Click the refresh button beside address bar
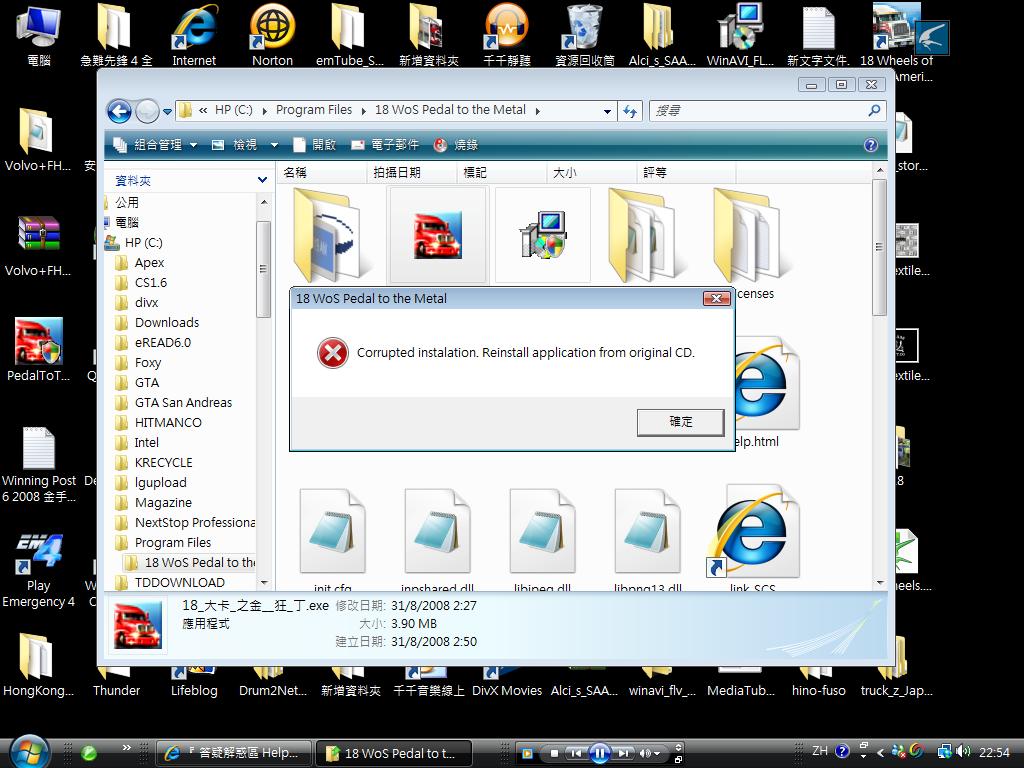 pos(630,111)
